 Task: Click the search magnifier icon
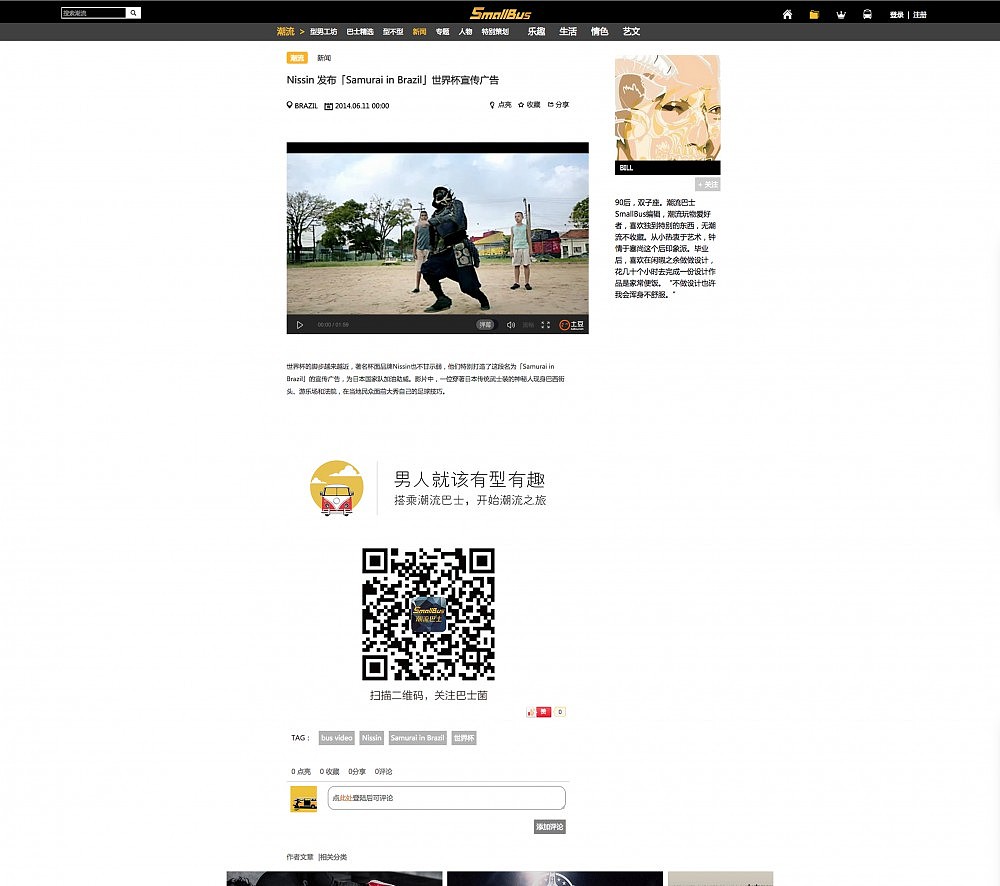[133, 12]
